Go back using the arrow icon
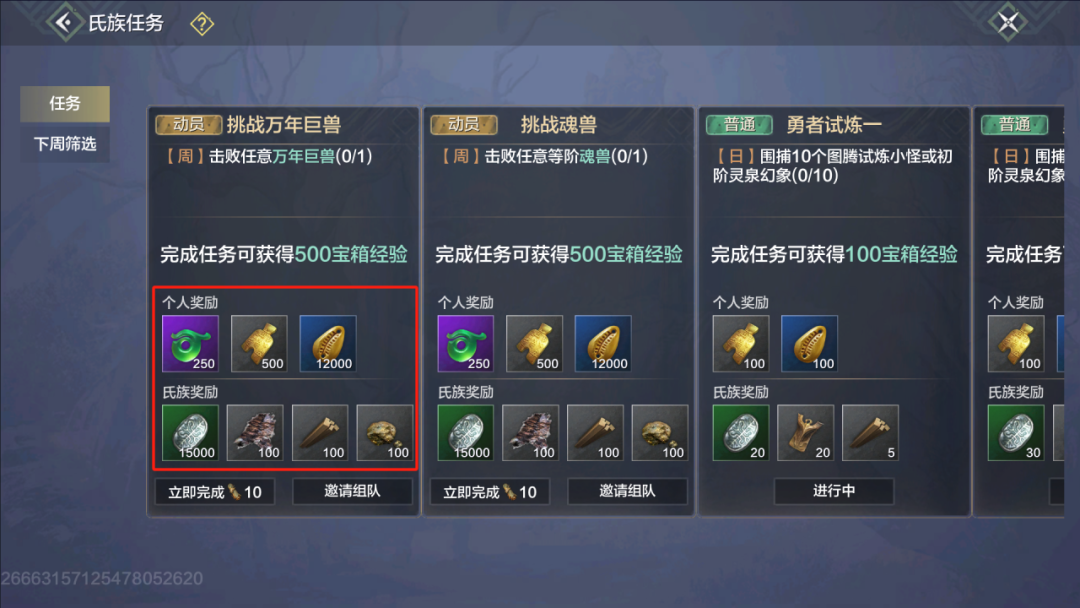1080x608 pixels. coord(64,23)
